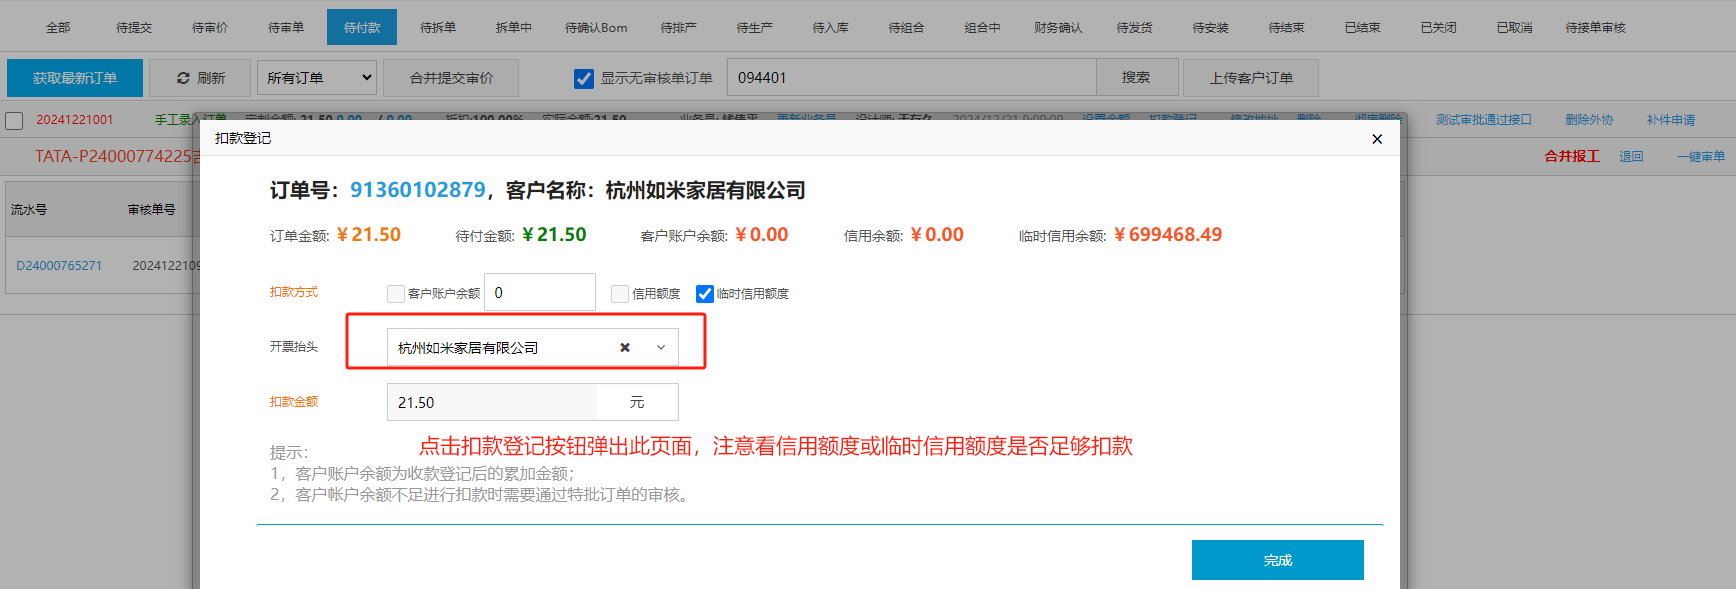Viewport: 1736px width, 589px height.
Task: Check the 信用额度 option
Action: click(x=620, y=294)
